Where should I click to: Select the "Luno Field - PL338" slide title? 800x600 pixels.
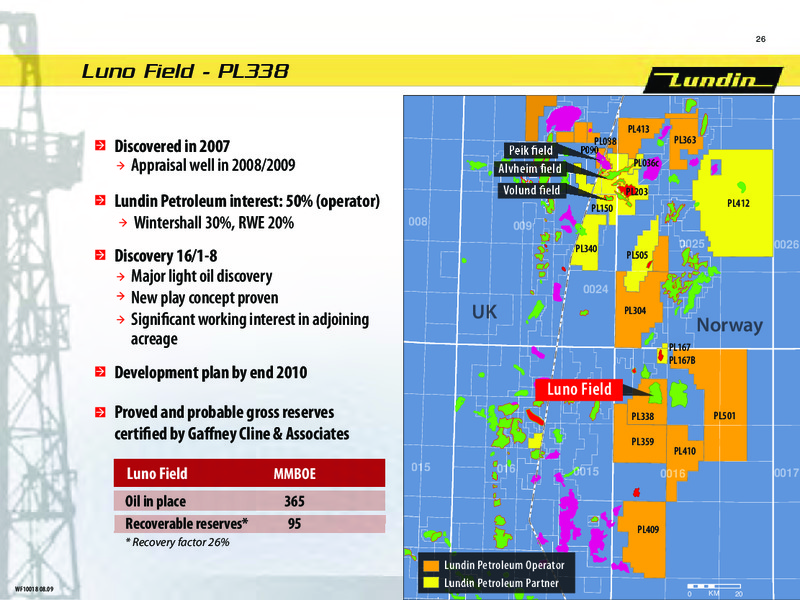(x=185, y=71)
